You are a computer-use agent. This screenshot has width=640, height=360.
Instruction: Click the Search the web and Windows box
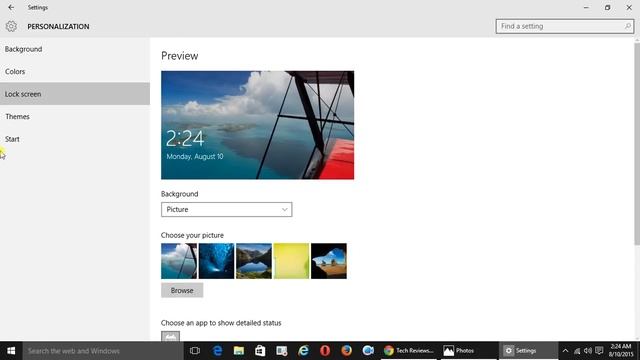tap(103, 351)
